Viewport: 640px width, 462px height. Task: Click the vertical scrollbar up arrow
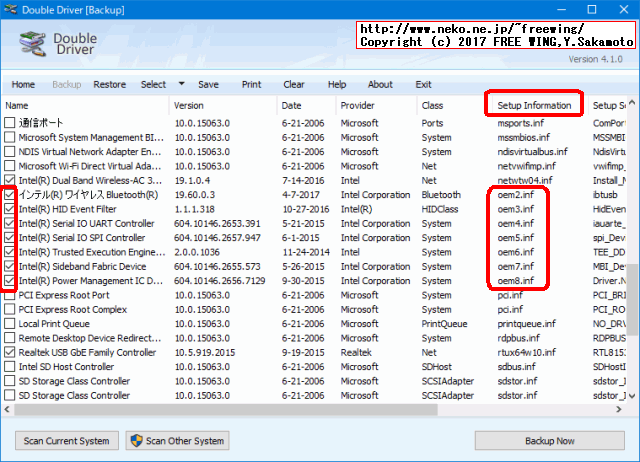click(x=632, y=102)
